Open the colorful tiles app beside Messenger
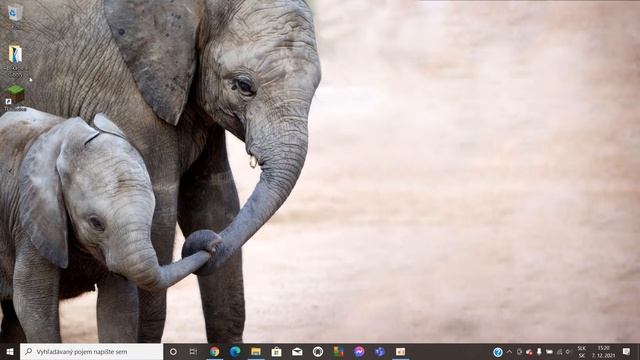640x360 pixels. 338,351
